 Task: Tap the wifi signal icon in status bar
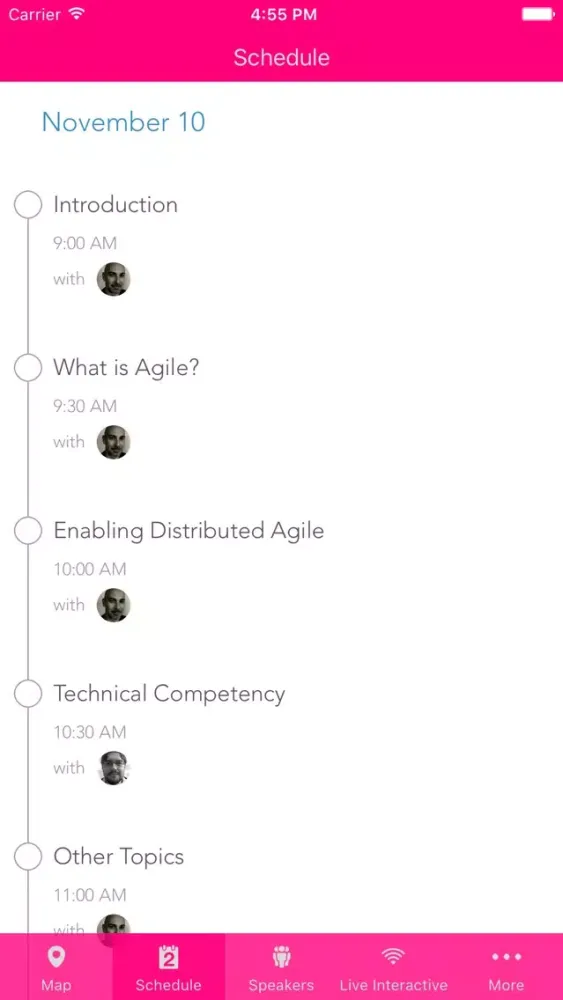tap(77, 14)
